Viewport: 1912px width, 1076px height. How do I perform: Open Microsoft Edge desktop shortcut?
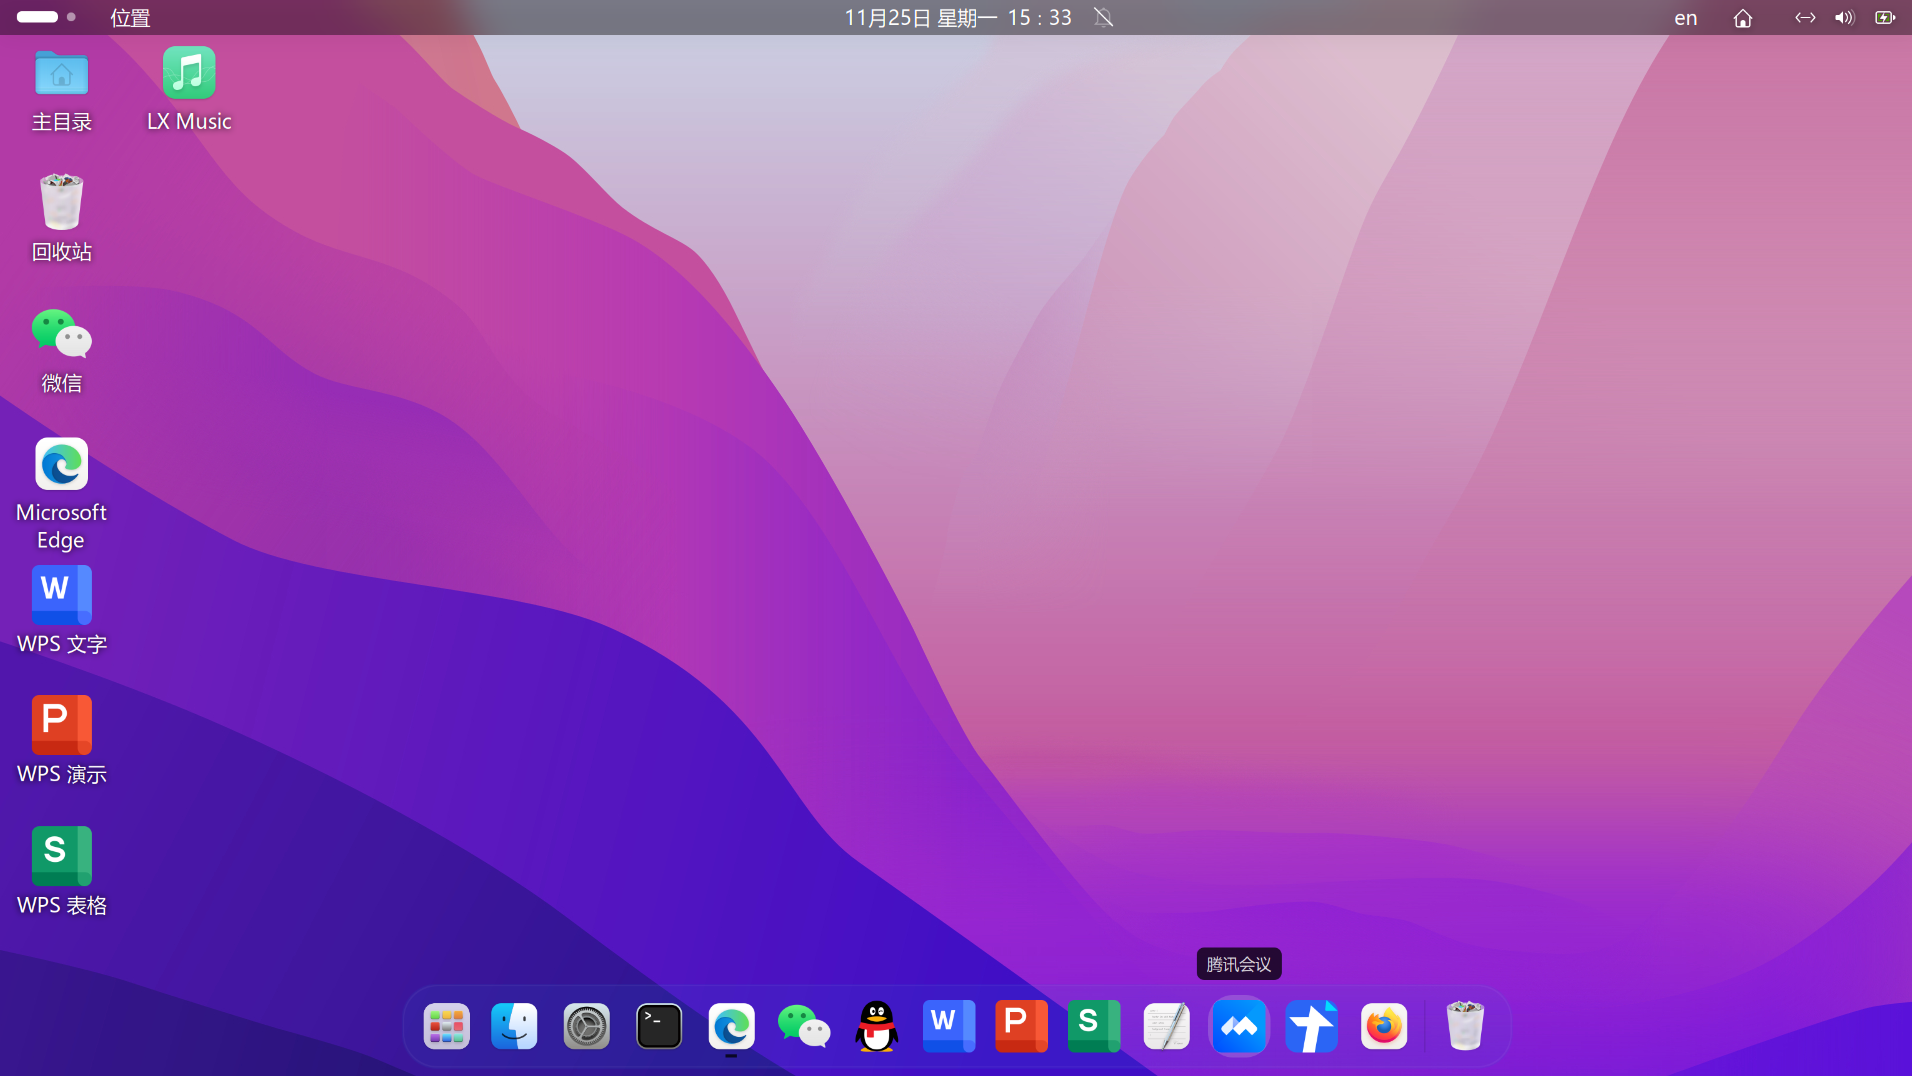pos(61,494)
